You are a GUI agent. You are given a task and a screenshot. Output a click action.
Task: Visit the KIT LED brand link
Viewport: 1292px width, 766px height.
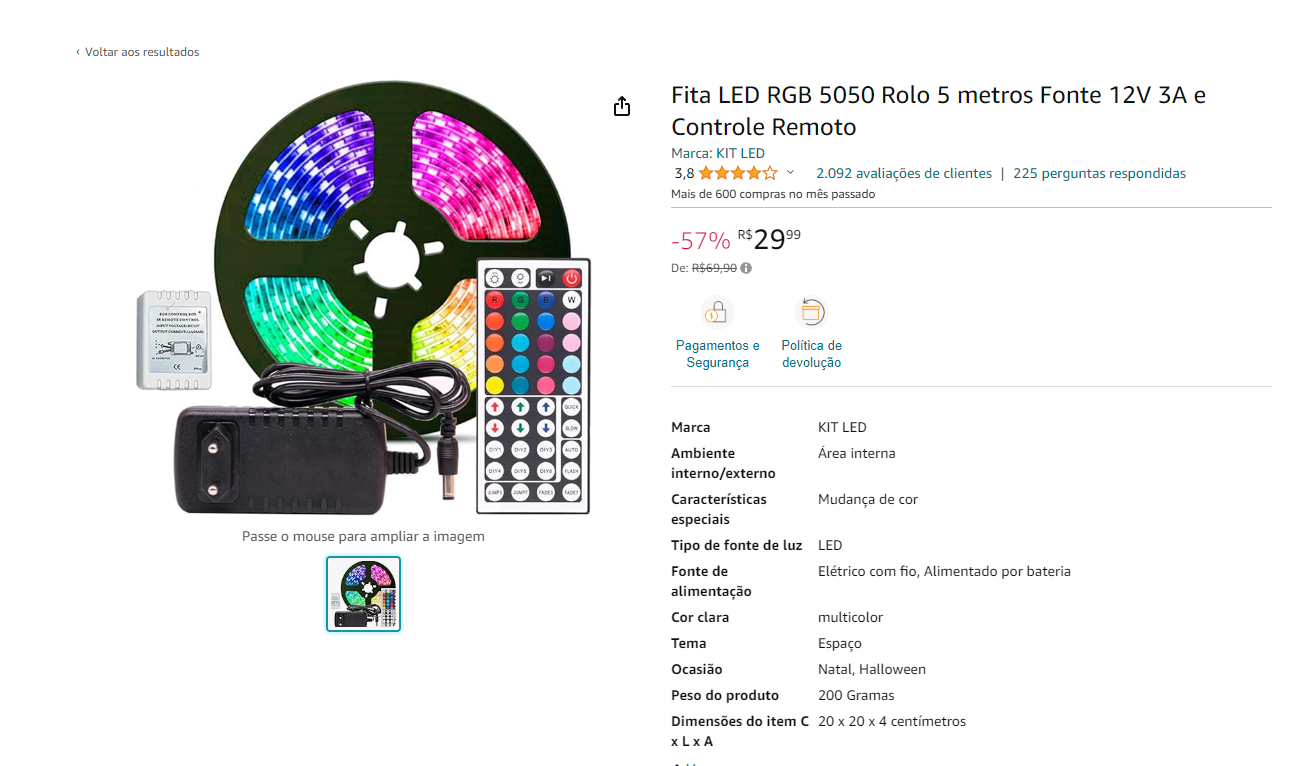point(740,153)
